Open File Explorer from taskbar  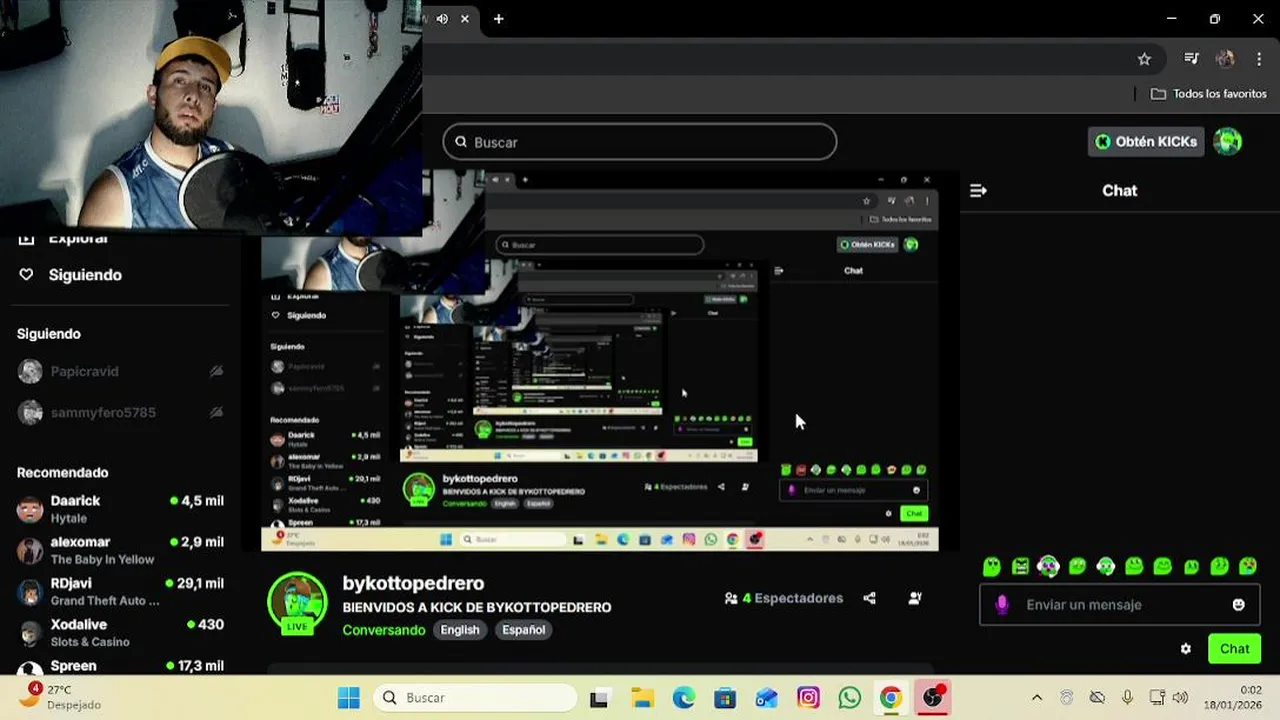pyautogui.click(x=642, y=698)
